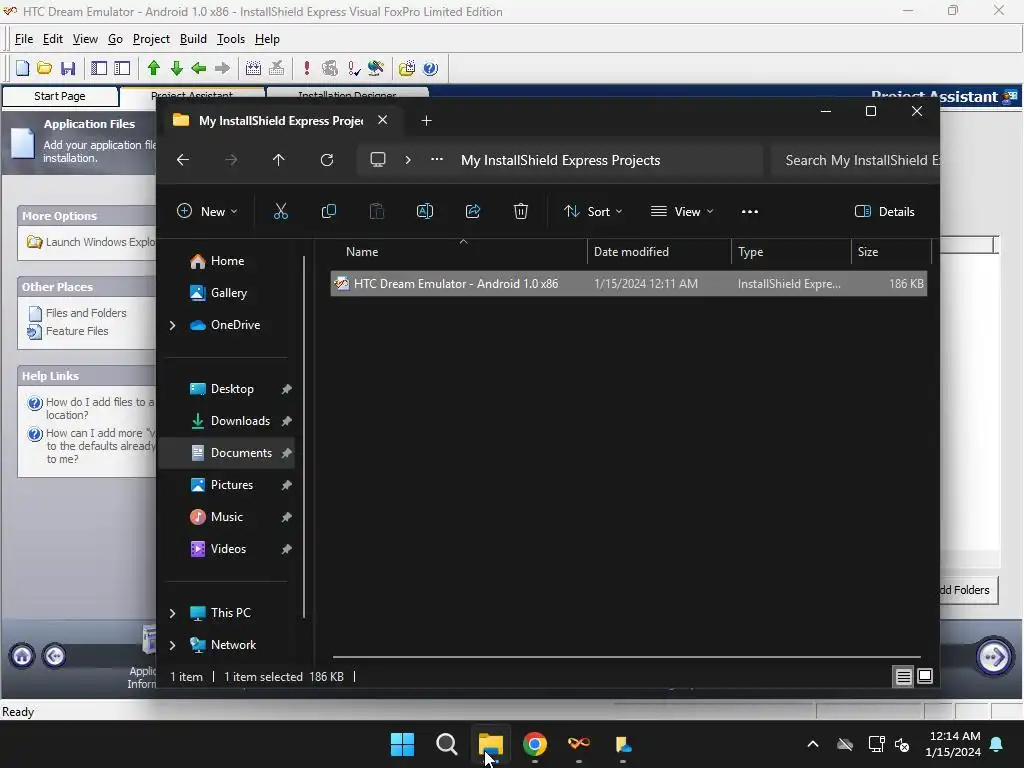Select HTC Dream Emulator project file
Image resolution: width=1024 pixels, height=768 pixels.
628,283
